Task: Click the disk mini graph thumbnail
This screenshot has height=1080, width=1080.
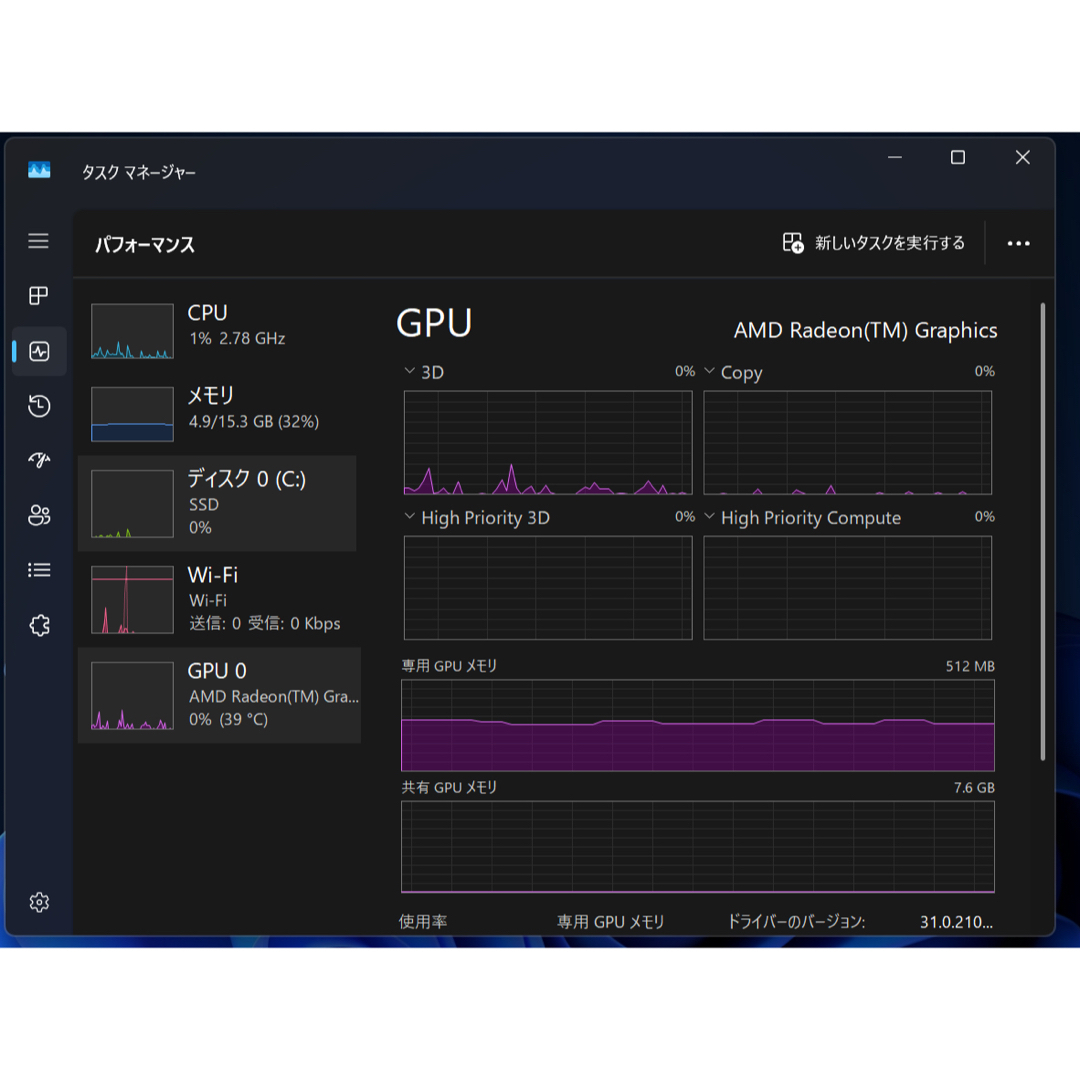Action: 132,503
